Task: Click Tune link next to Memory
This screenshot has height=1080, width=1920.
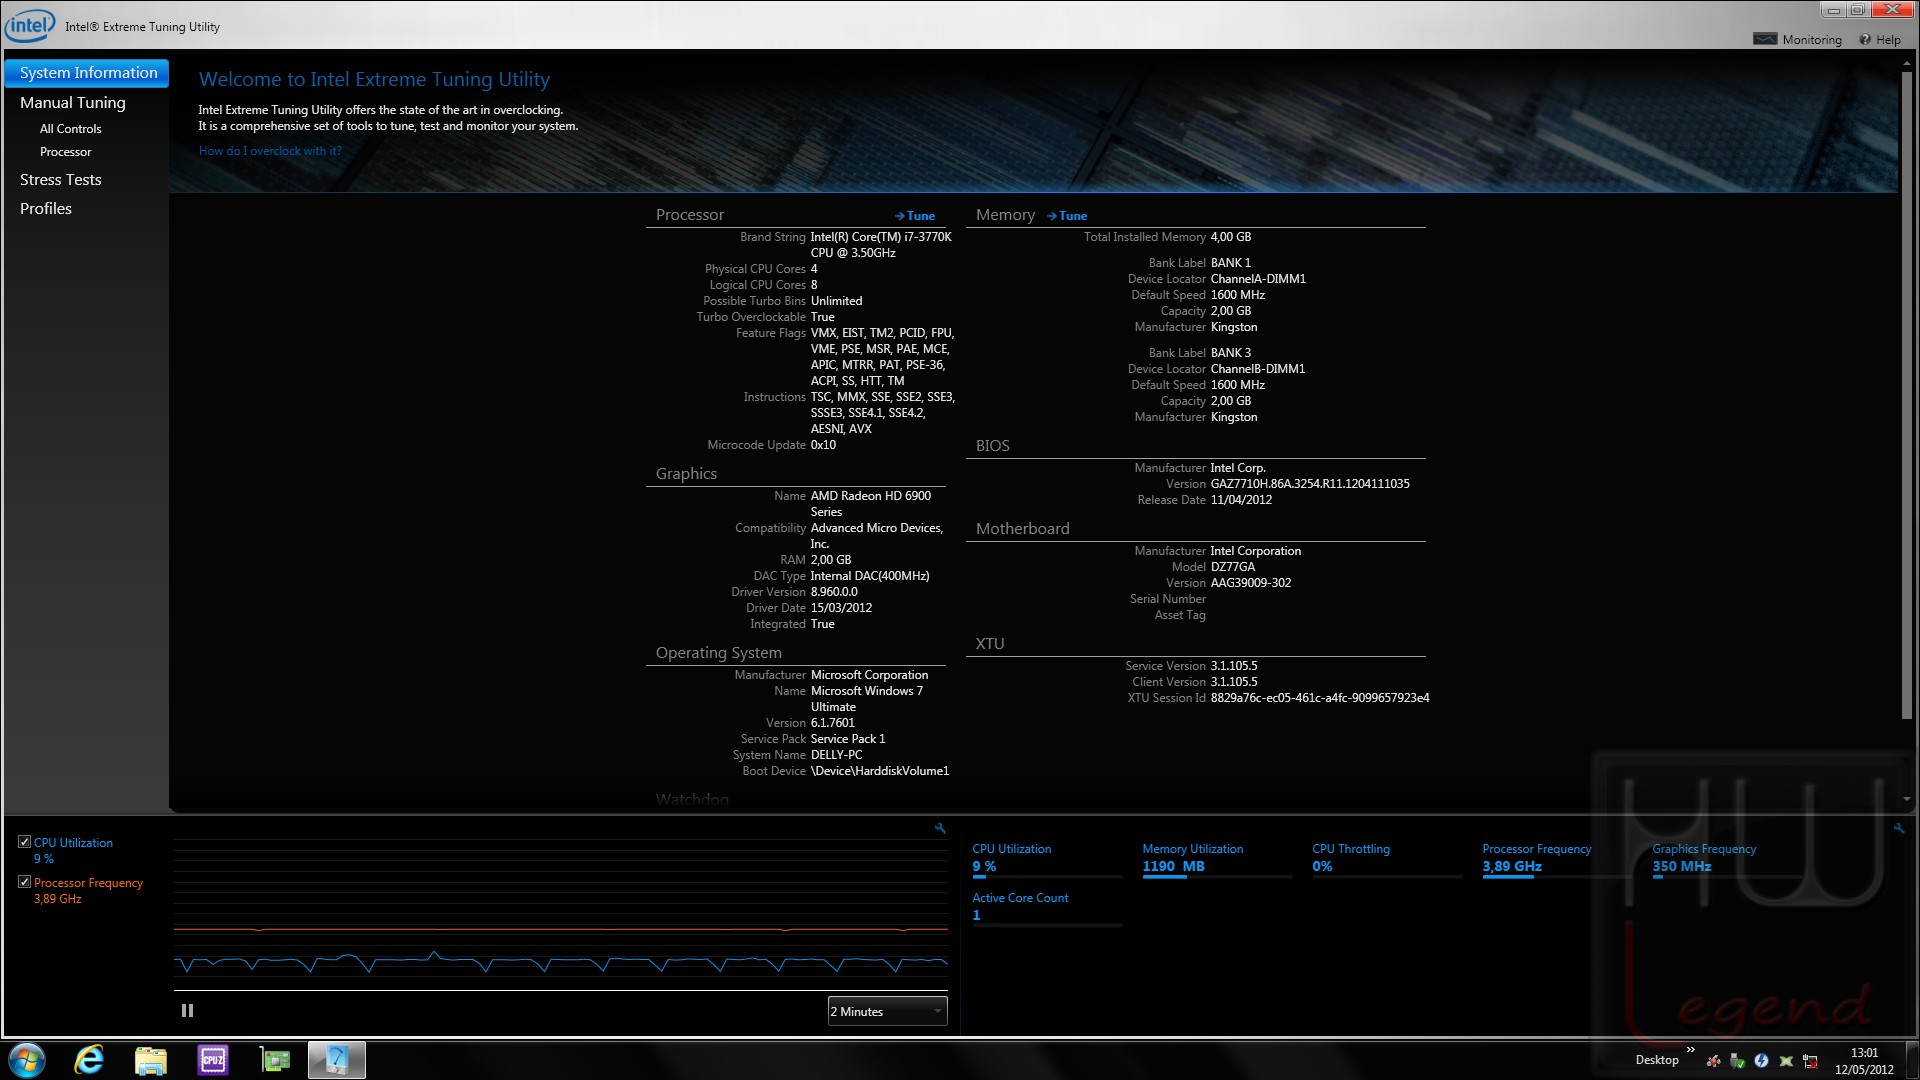Action: (1067, 216)
